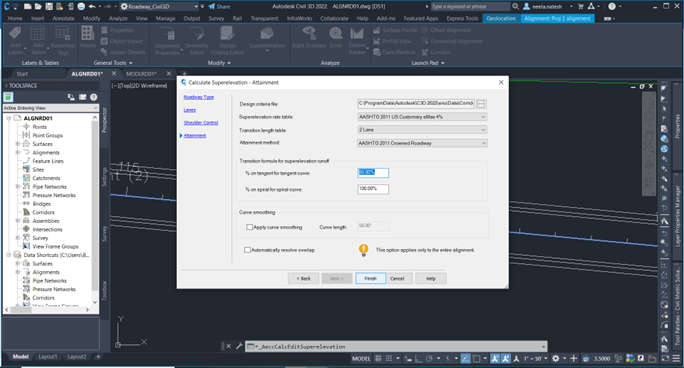The height and width of the screenshot is (368, 684).
Task: Open Active Drawing View dropdown in Toolspace
Action: pyautogui.click(x=51, y=108)
